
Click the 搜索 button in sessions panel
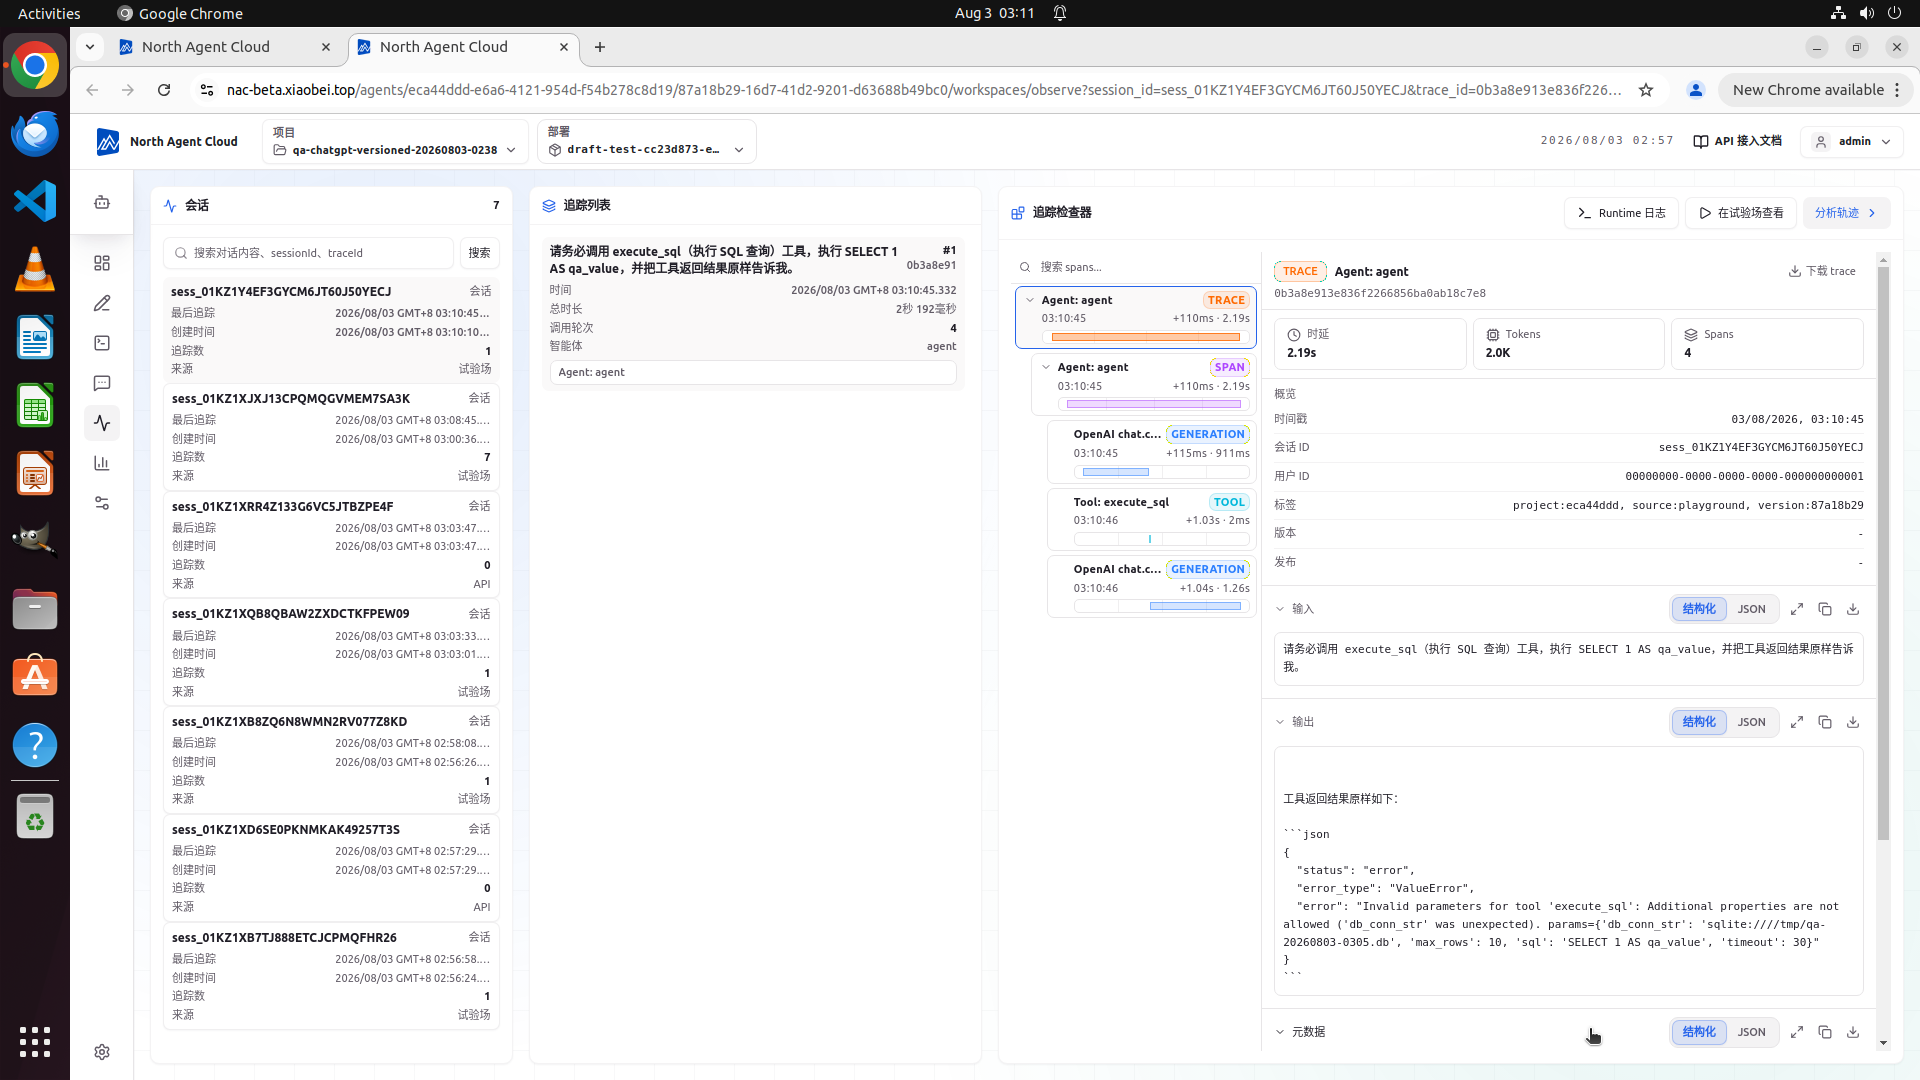point(480,253)
